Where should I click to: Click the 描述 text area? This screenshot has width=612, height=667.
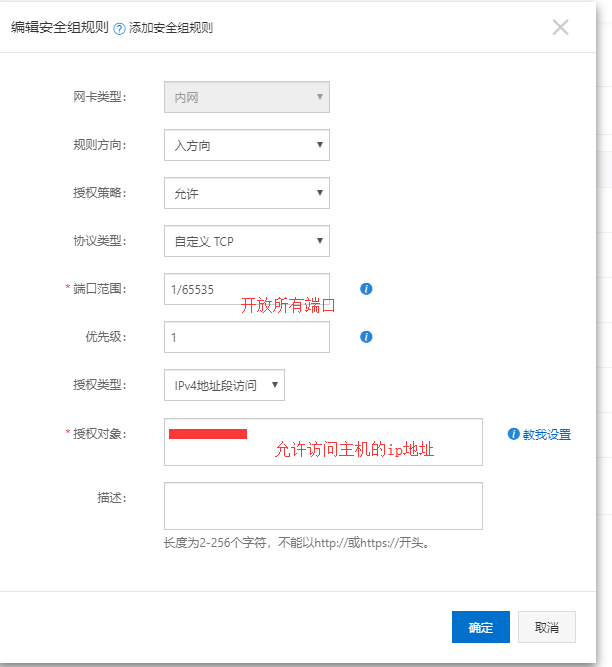point(323,506)
